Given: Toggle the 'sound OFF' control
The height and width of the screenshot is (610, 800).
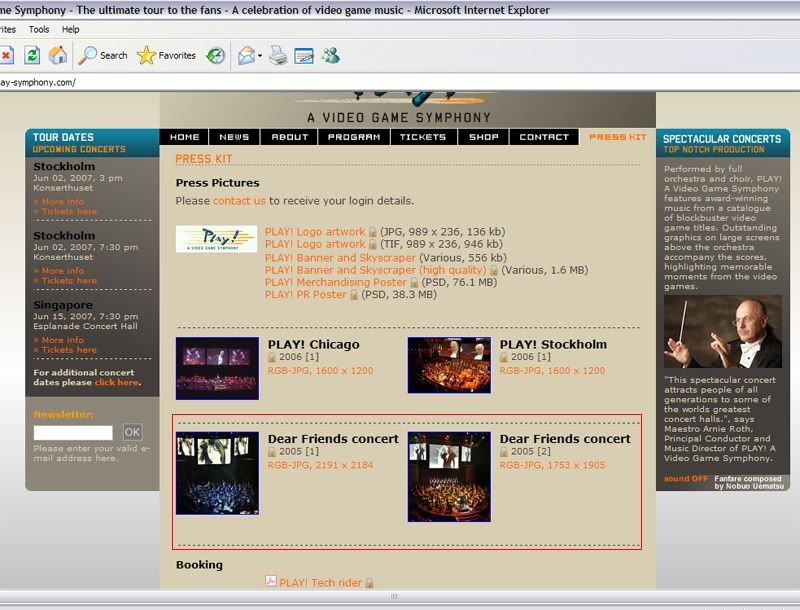Looking at the screenshot, I should (685, 479).
